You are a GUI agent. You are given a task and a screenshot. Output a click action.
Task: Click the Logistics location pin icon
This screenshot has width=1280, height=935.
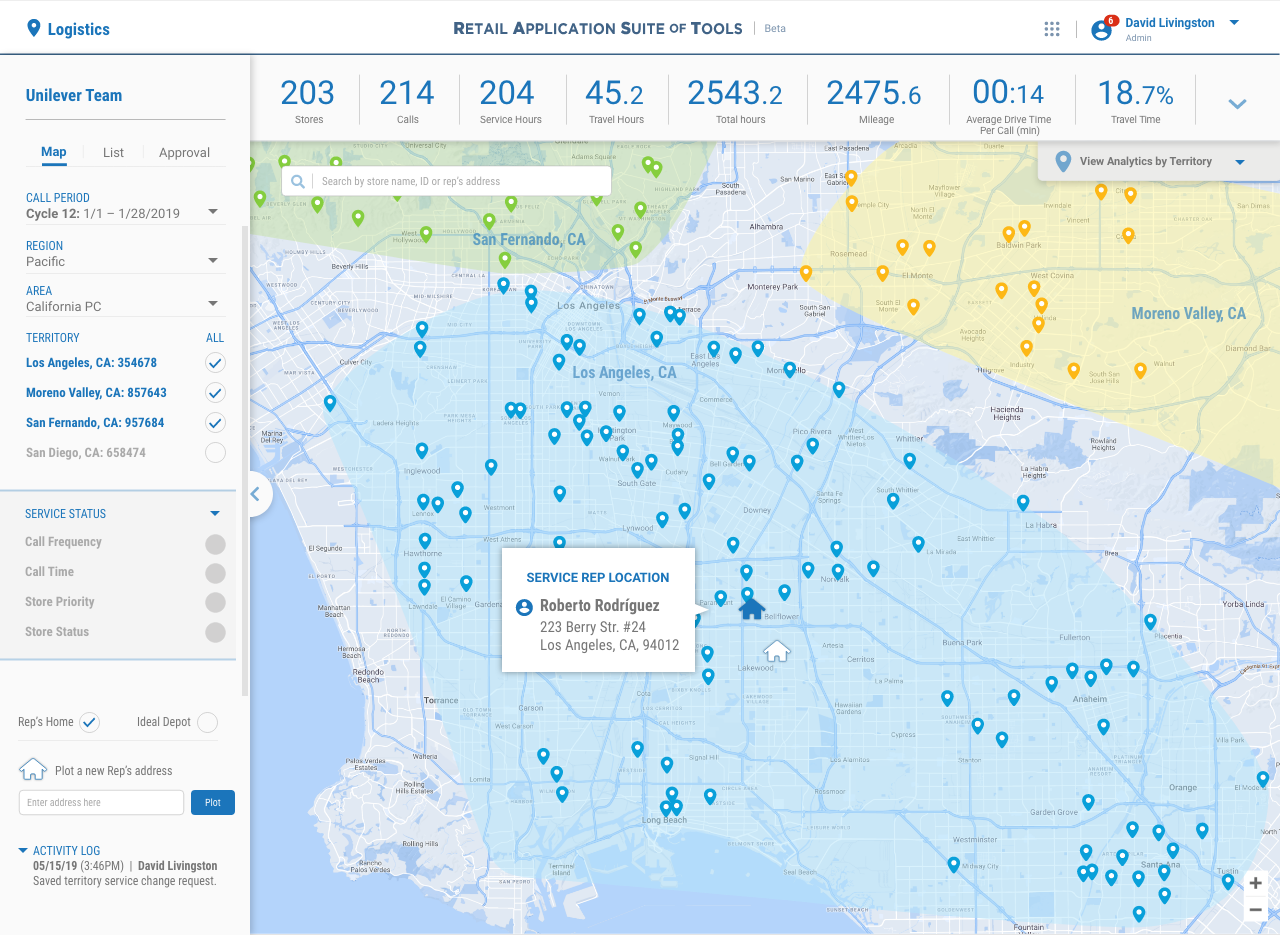34,28
